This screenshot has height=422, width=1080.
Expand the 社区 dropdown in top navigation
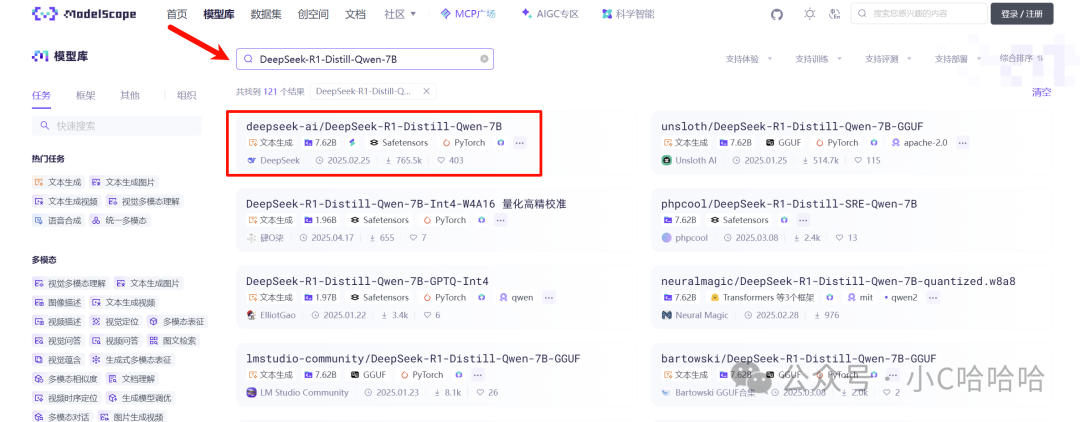click(x=400, y=14)
